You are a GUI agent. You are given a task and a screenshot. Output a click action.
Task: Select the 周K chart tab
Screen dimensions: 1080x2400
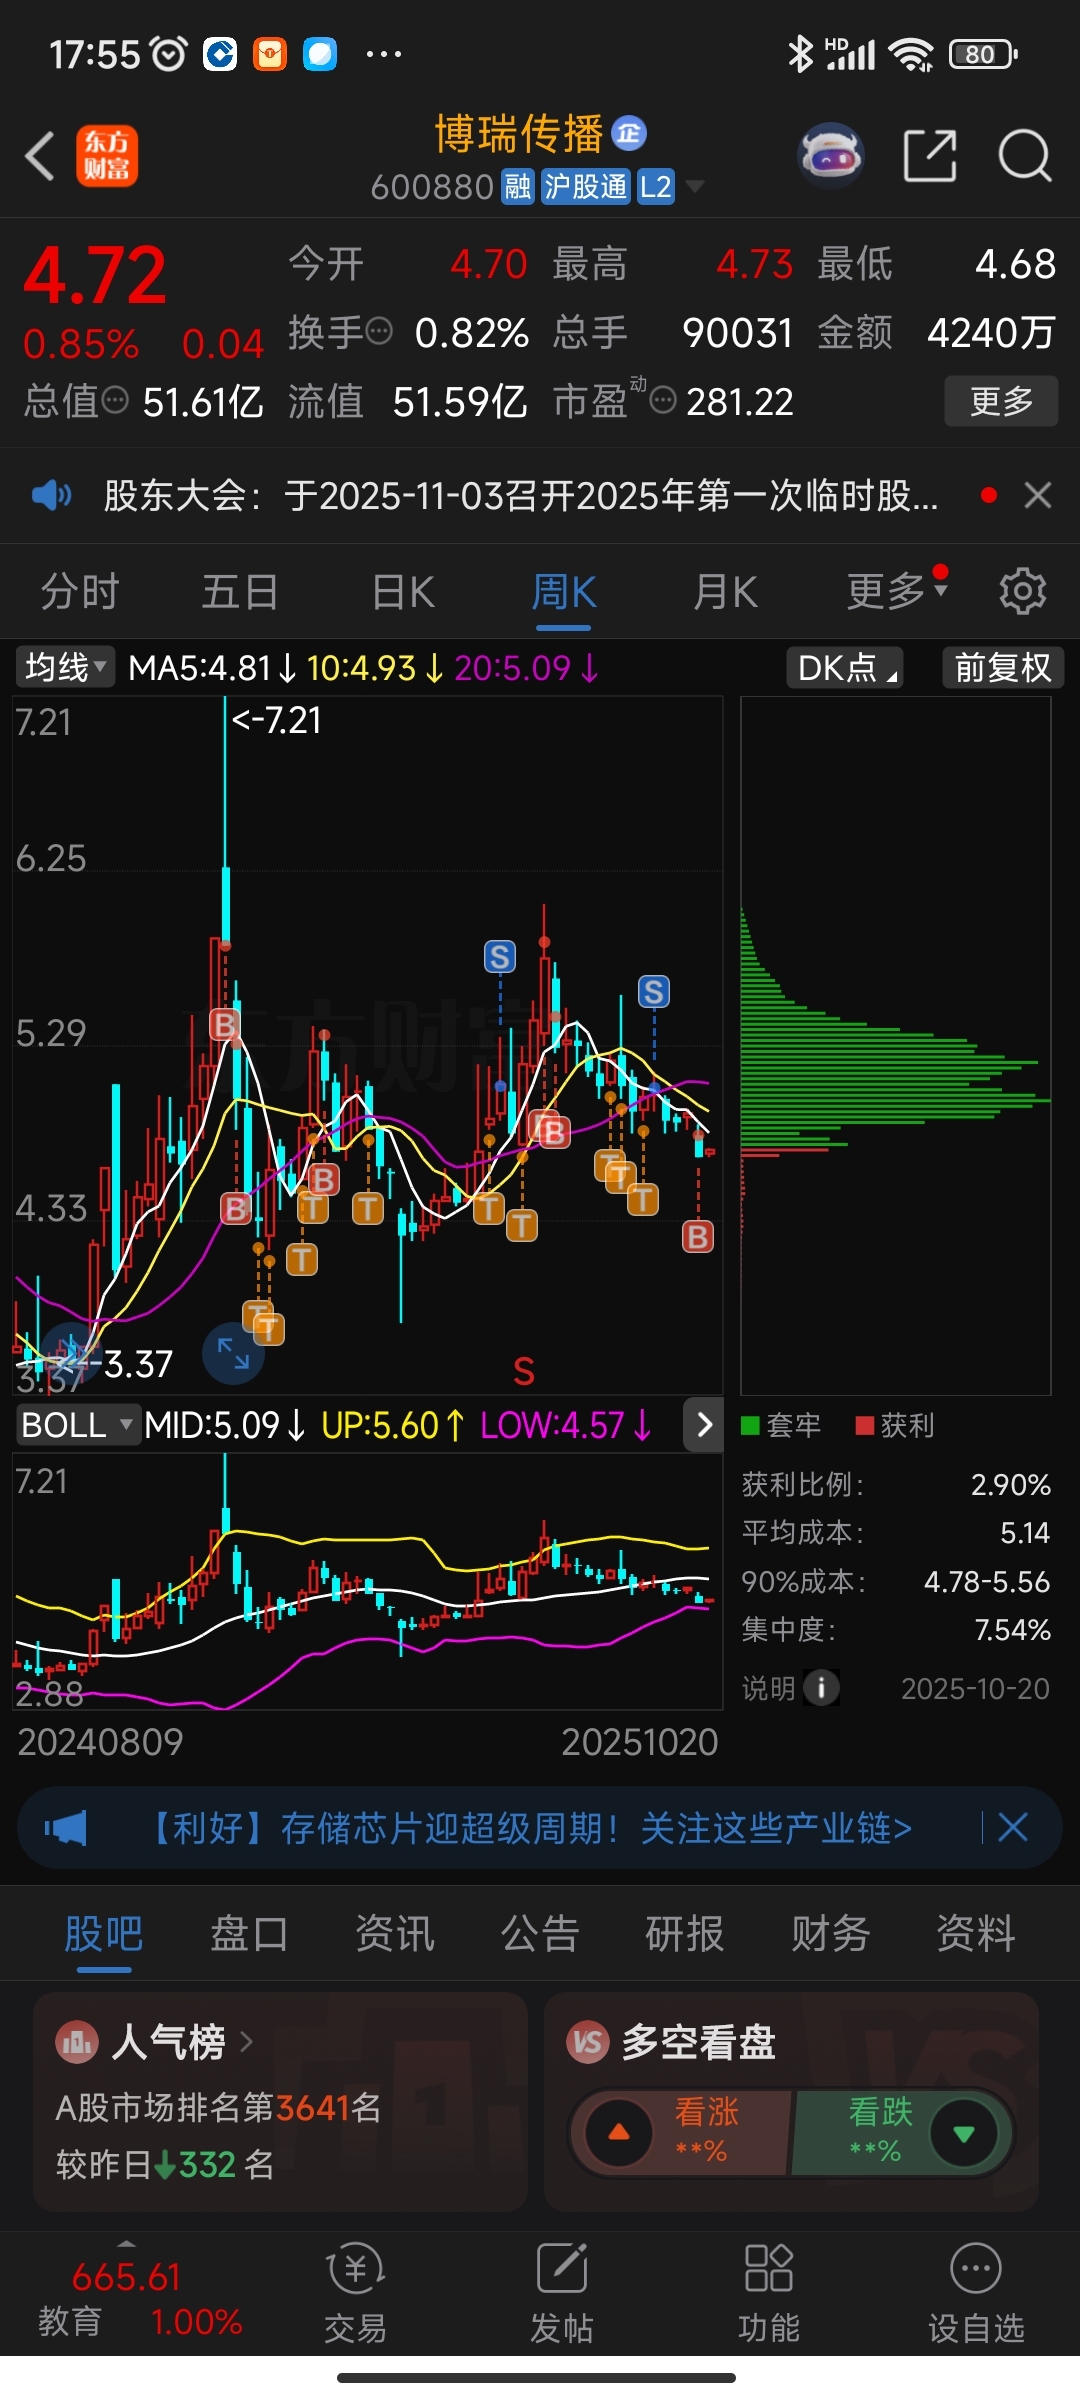point(563,592)
